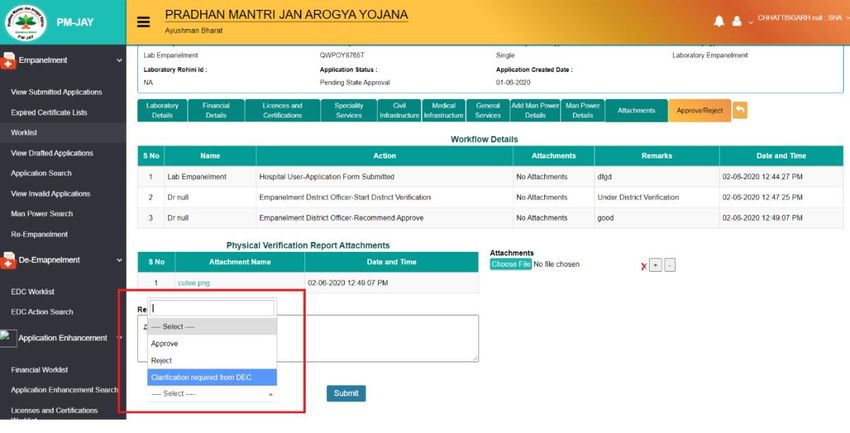Click the Submit button

point(346,393)
